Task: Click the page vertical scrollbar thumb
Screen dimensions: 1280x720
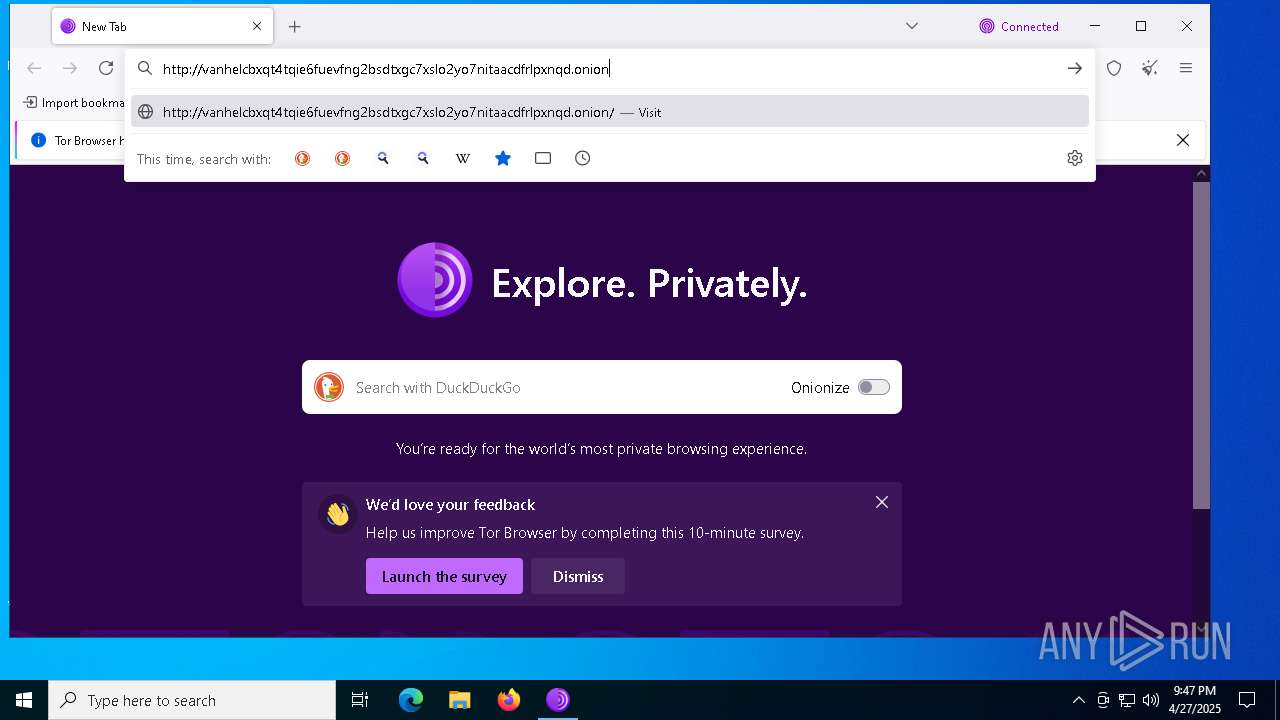Action: click(1202, 345)
